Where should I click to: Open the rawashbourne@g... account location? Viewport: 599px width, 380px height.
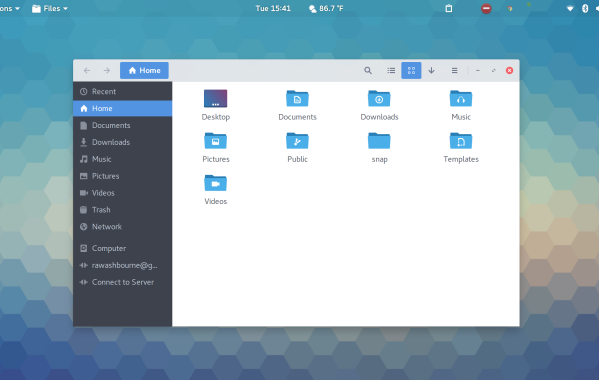[x=122, y=265]
